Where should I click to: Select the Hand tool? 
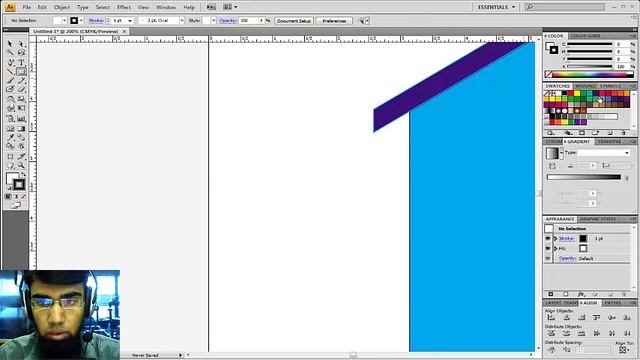(10, 166)
